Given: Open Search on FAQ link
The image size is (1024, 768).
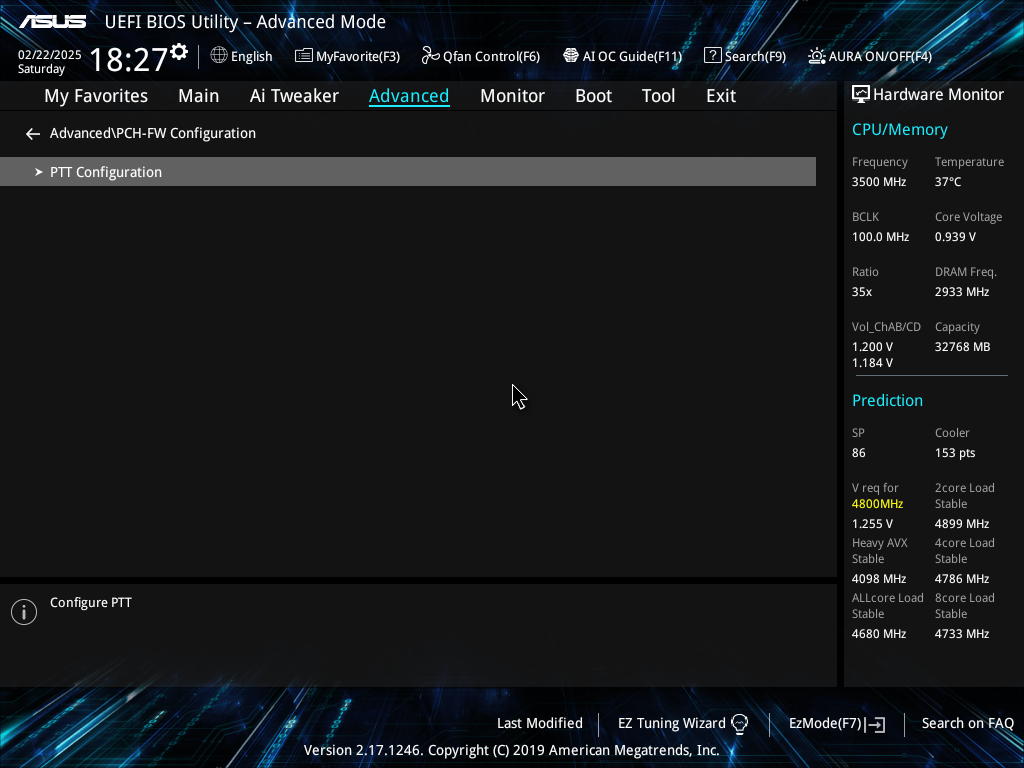Looking at the screenshot, I should pos(967,724).
